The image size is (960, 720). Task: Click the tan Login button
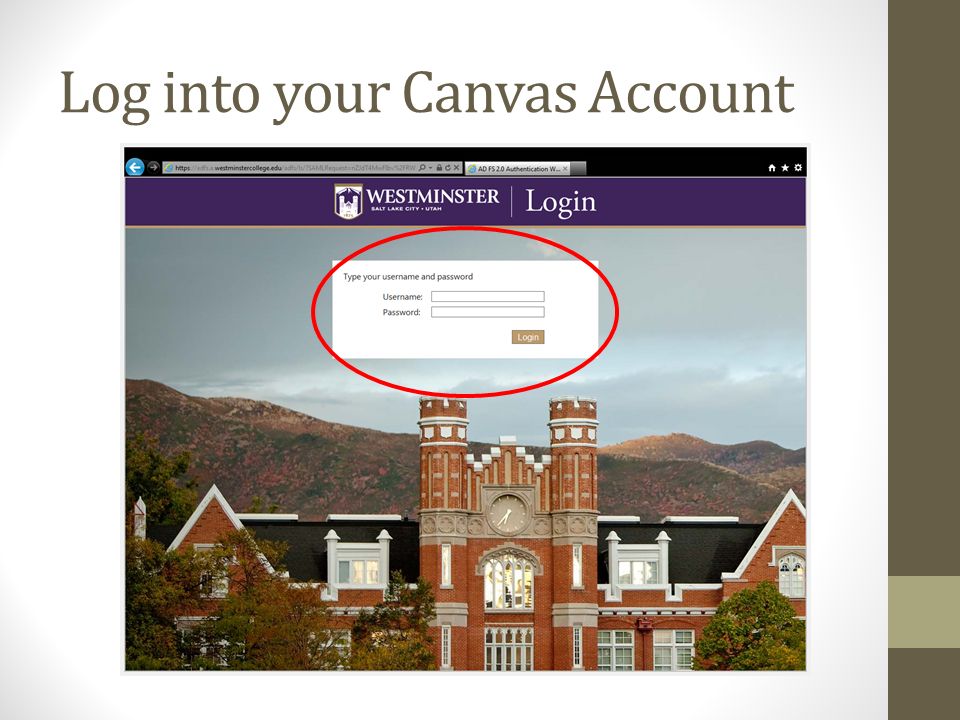click(528, 337)
